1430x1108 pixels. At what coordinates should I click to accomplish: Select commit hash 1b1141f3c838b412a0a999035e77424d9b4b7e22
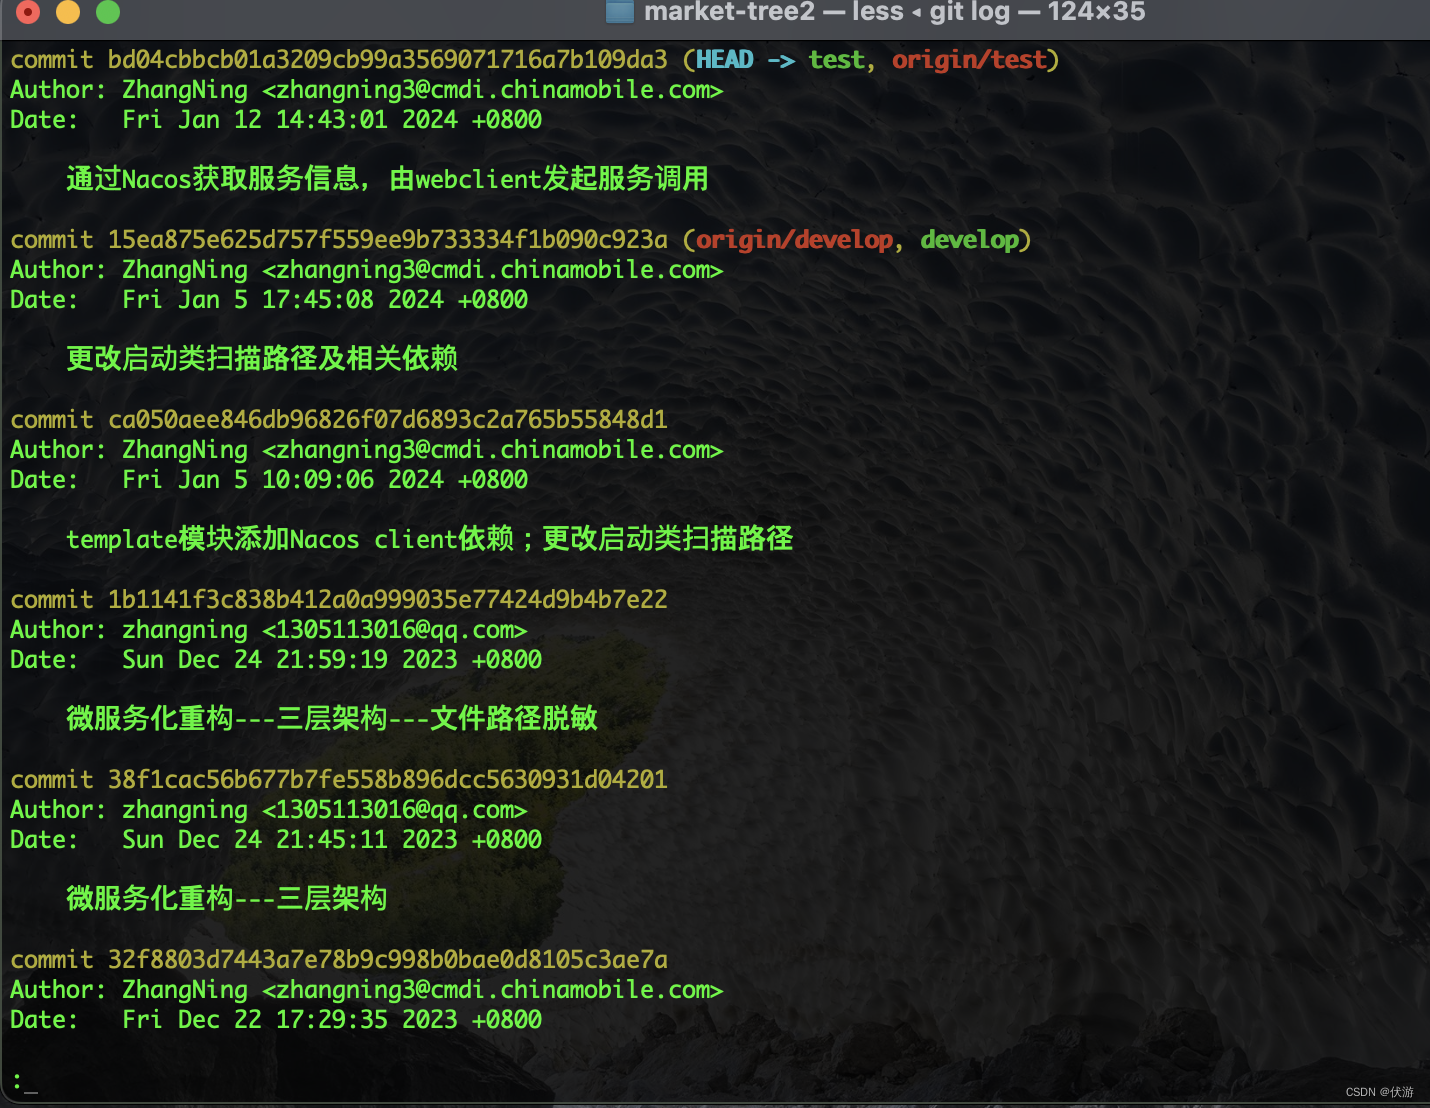[388, 600]
